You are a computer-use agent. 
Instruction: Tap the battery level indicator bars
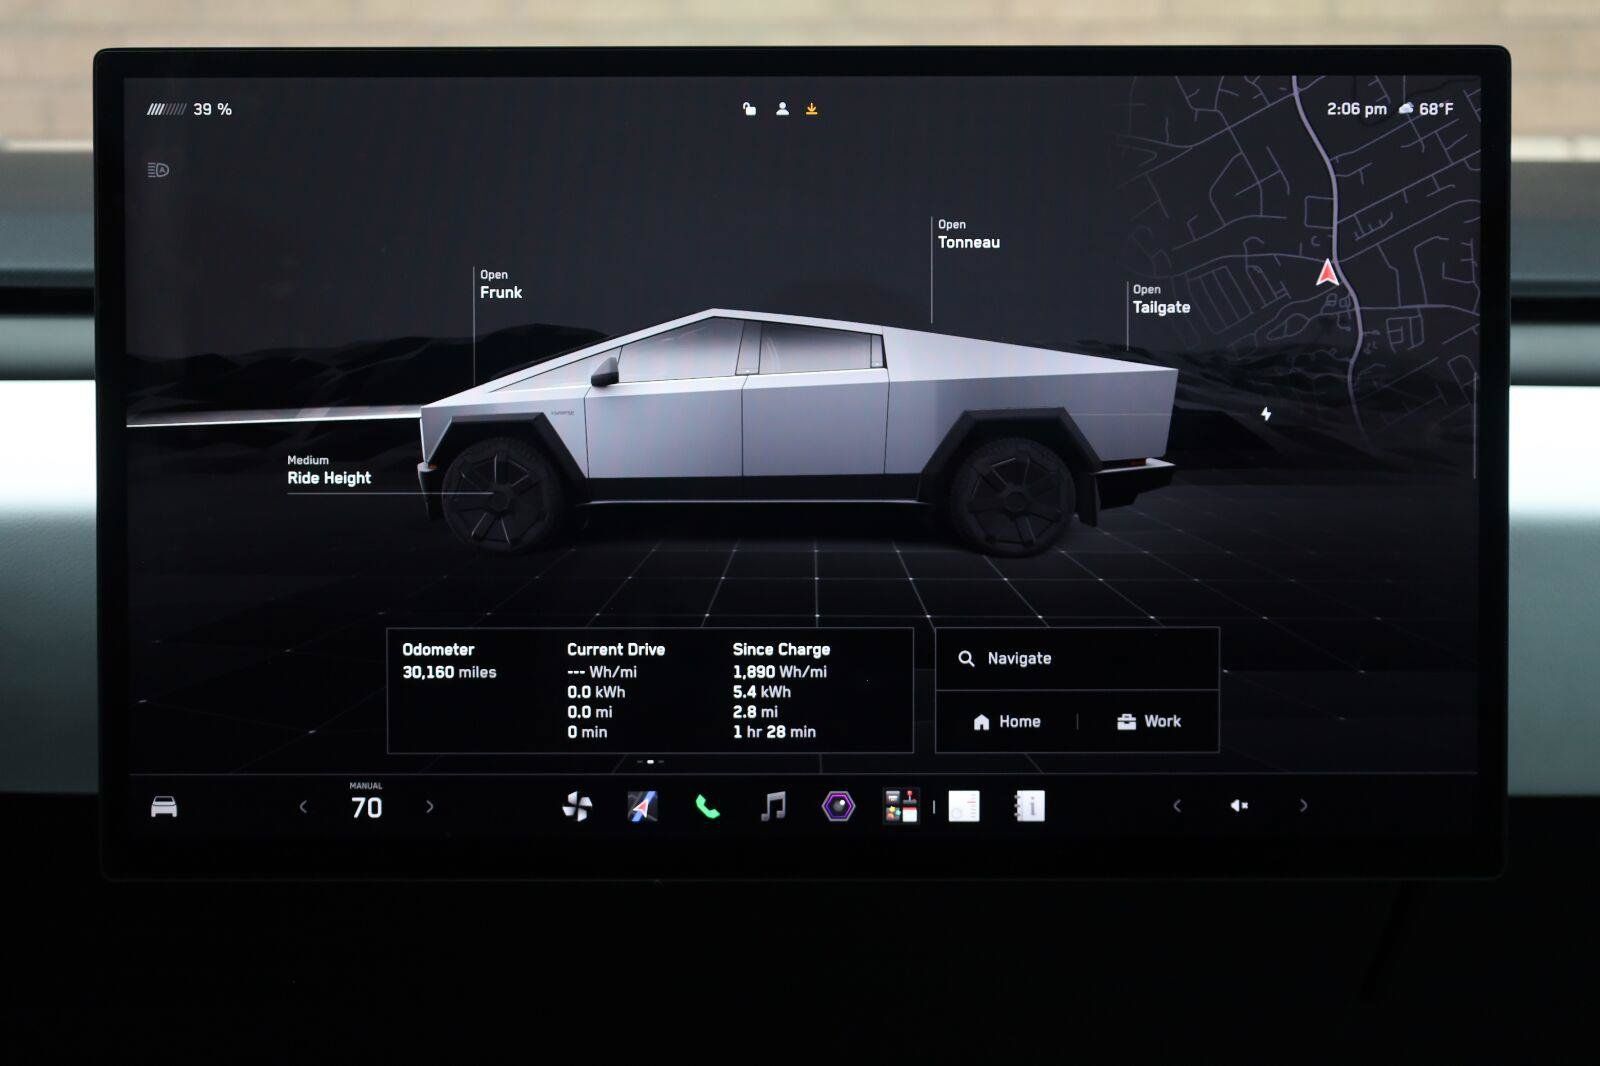166,109
